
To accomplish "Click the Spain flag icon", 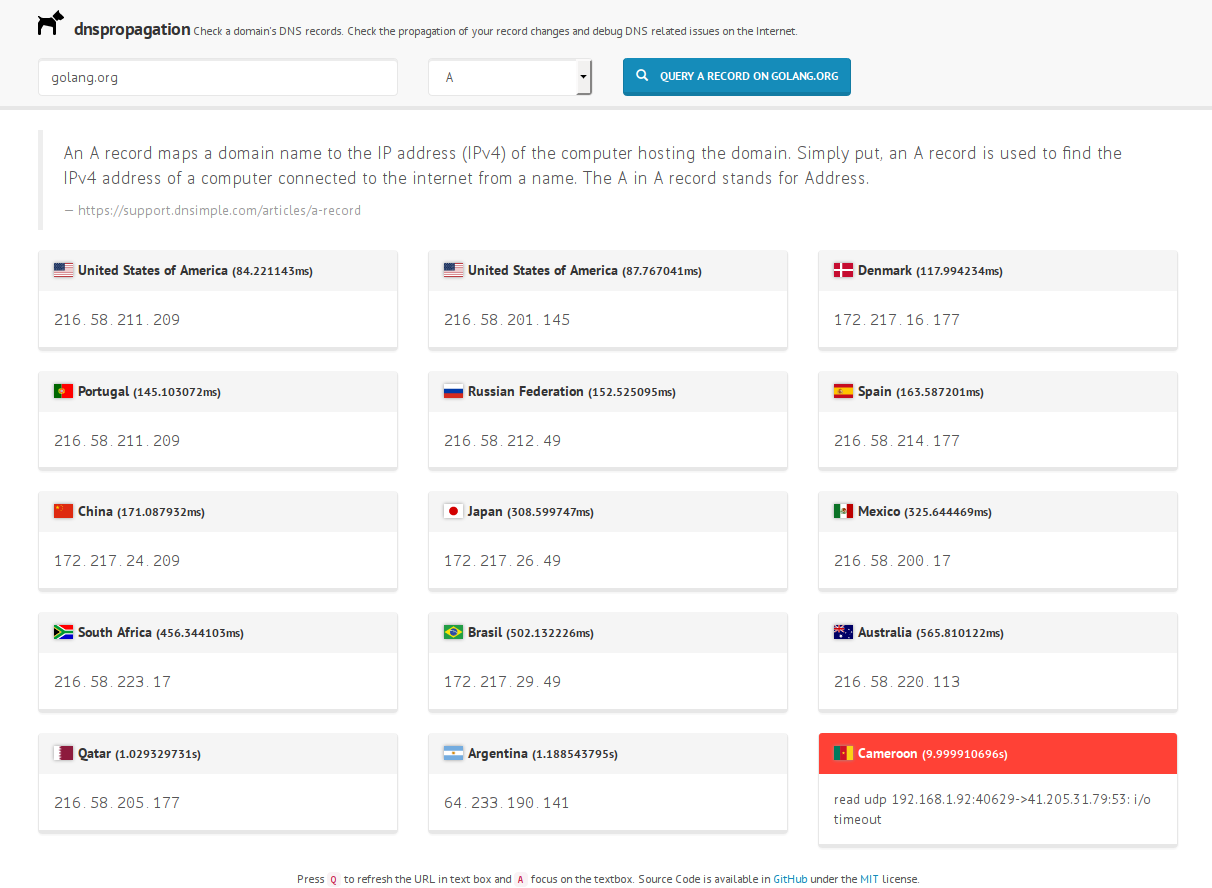I will [843, 391].
